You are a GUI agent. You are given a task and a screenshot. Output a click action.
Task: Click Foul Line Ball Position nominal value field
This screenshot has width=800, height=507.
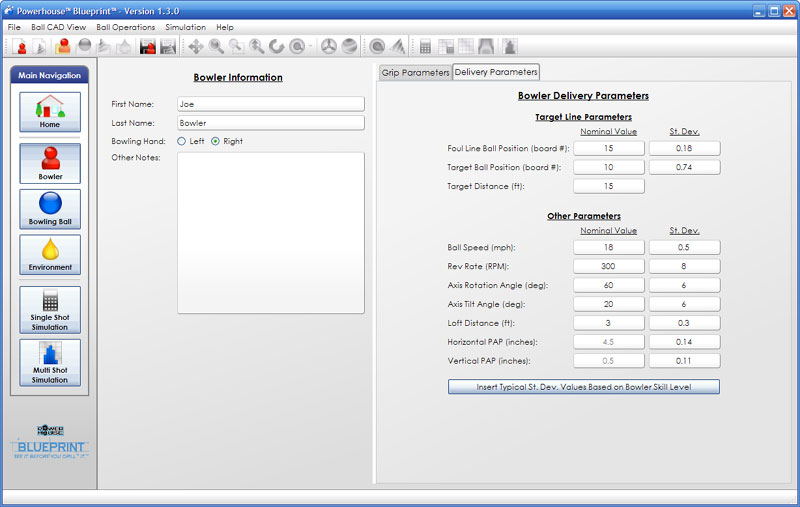tap(609, 148)
